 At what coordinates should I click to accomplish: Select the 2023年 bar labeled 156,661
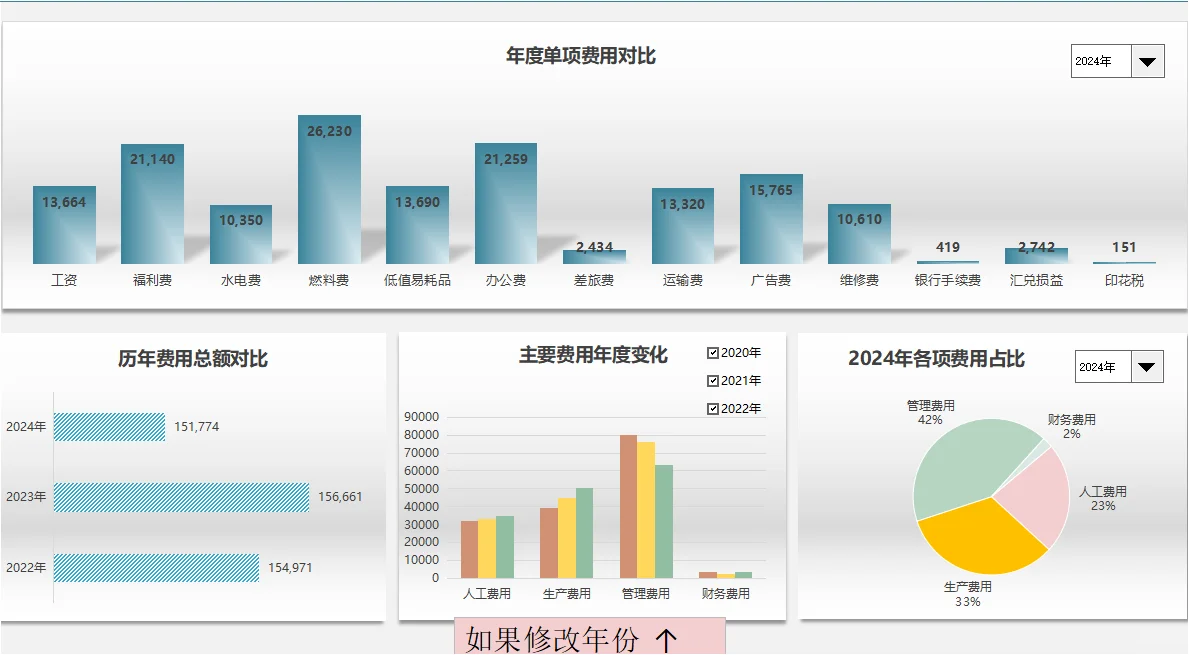pyautogui.click(x=185, y=495)
